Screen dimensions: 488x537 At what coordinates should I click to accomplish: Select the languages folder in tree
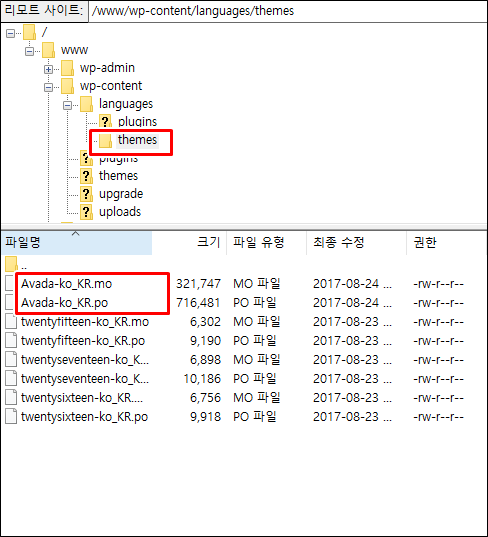pos(126,104)
